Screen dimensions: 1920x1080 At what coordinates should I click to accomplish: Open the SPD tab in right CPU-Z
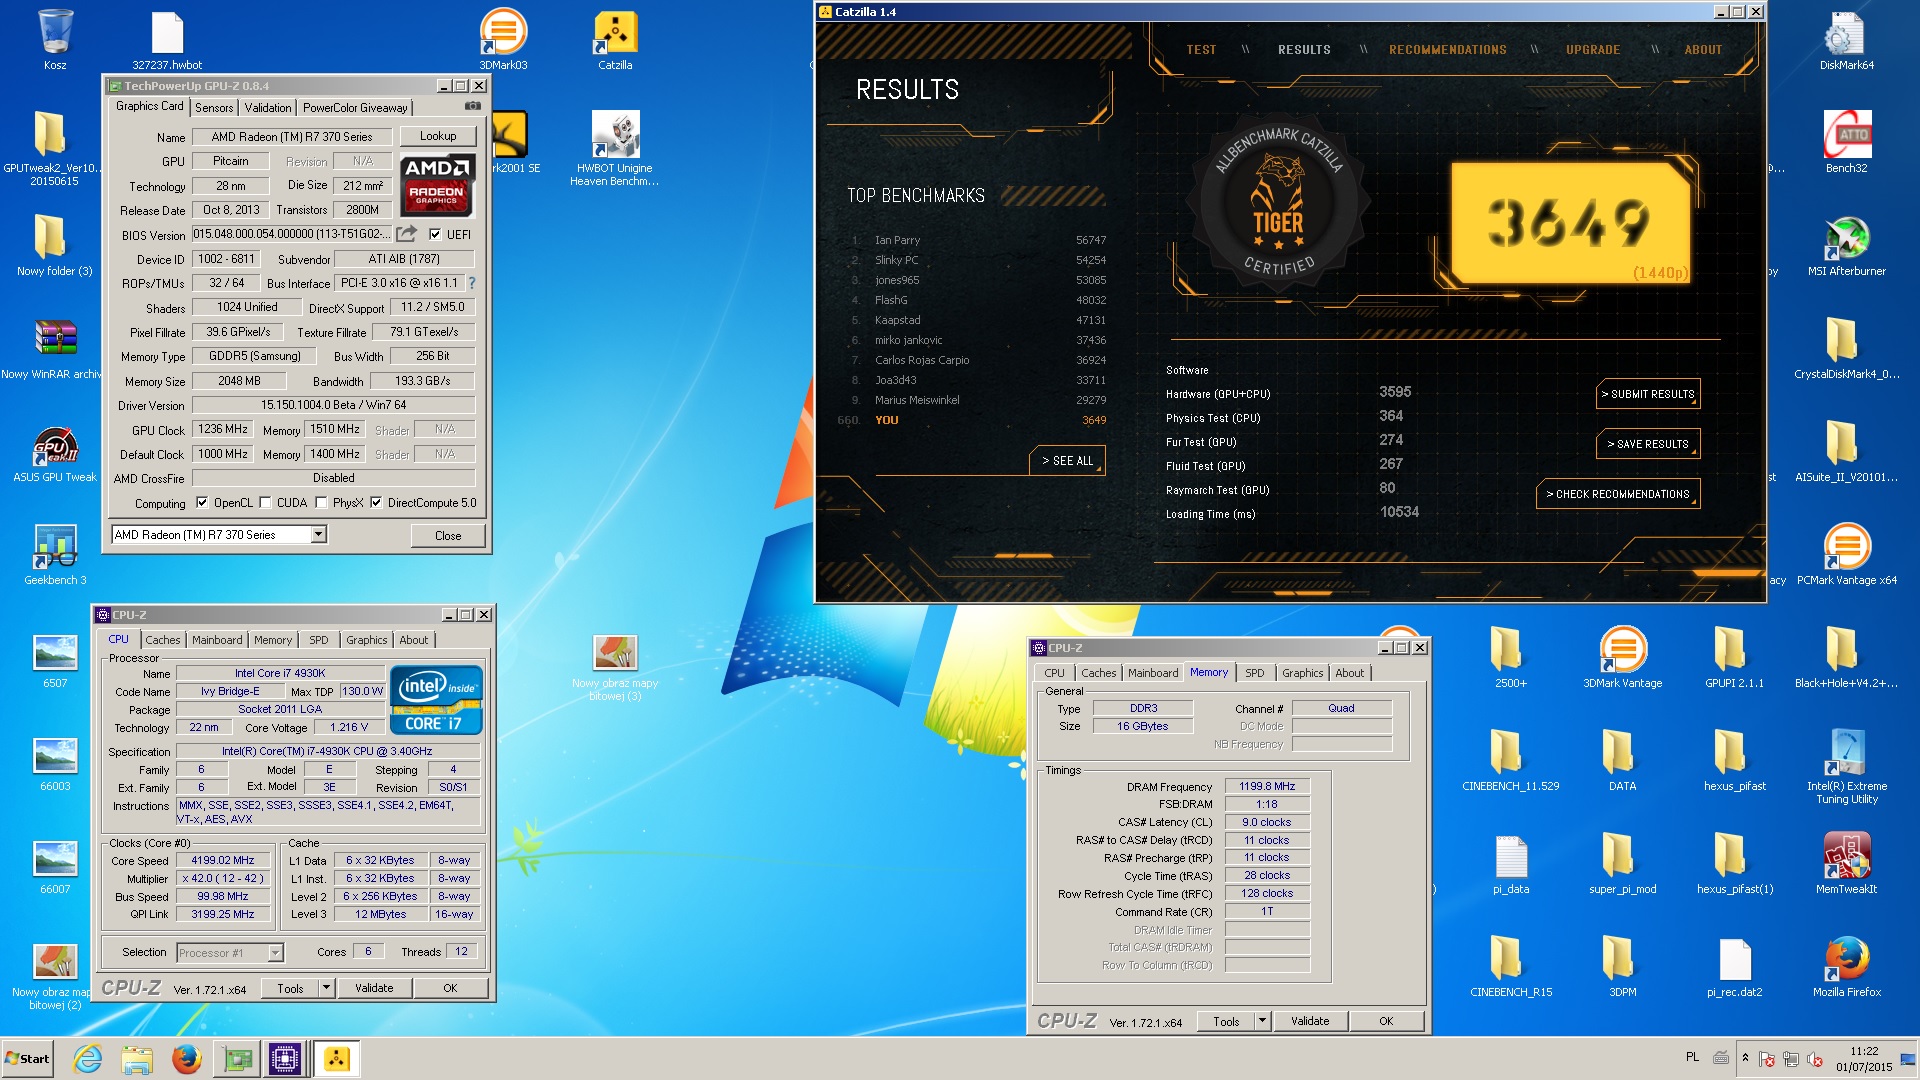1254,673
